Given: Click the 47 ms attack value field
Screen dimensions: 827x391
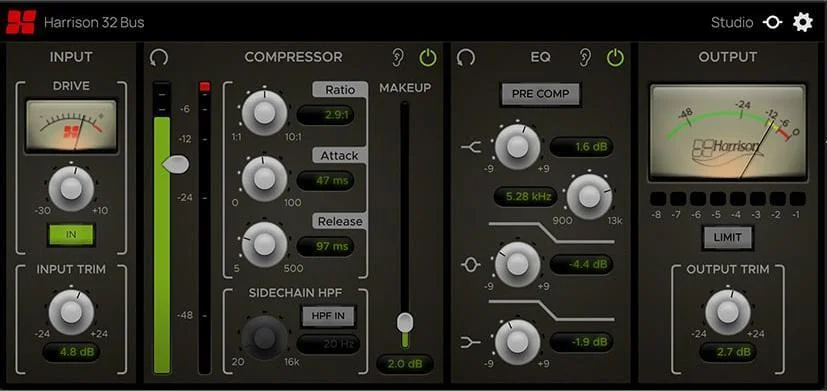Looking at the screenshot, I should click(325, 180).
